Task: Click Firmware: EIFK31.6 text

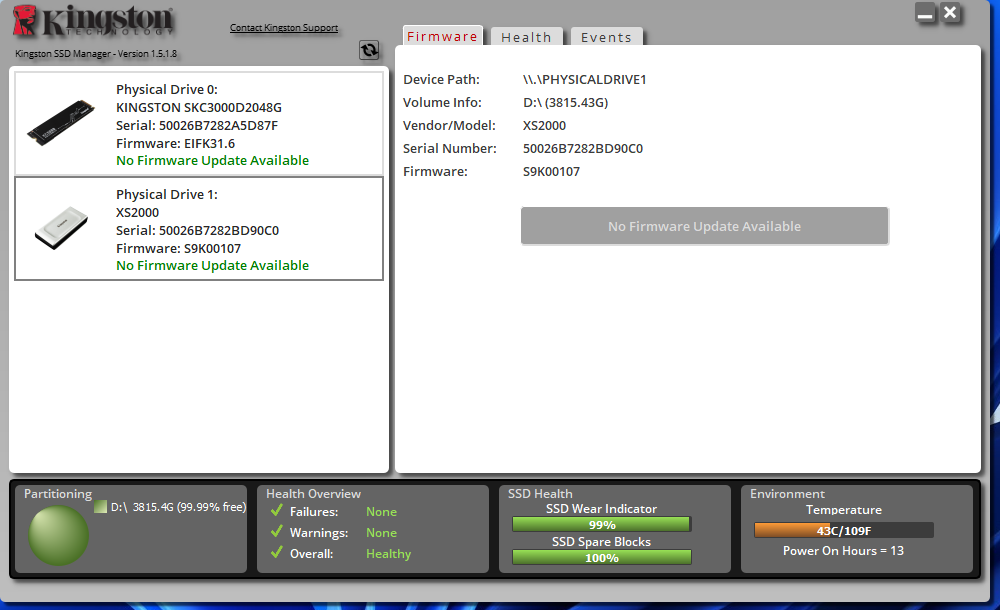Action: click(175, 143)
